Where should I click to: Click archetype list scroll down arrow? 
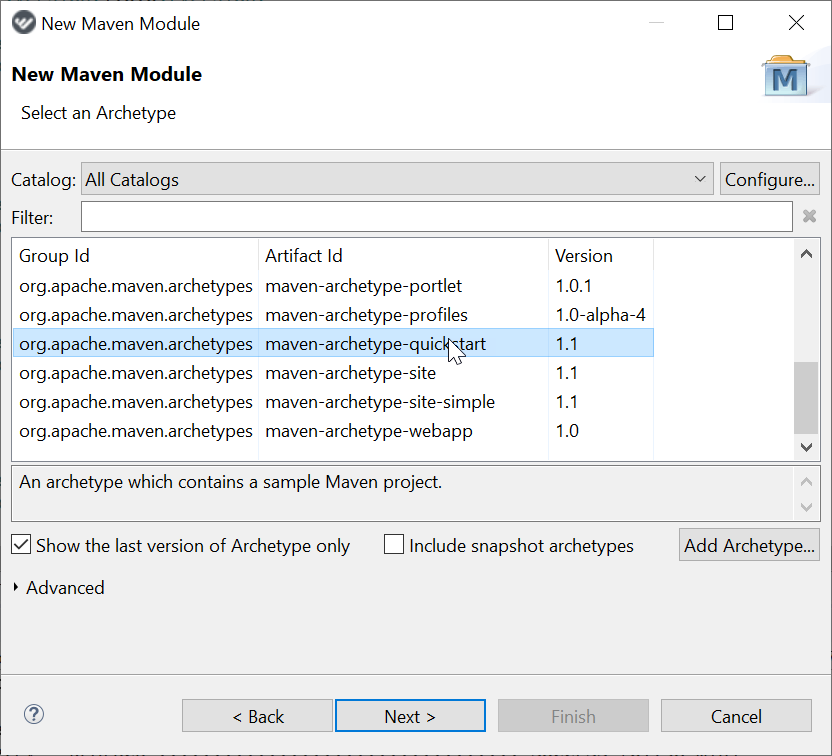click(806, 447)
